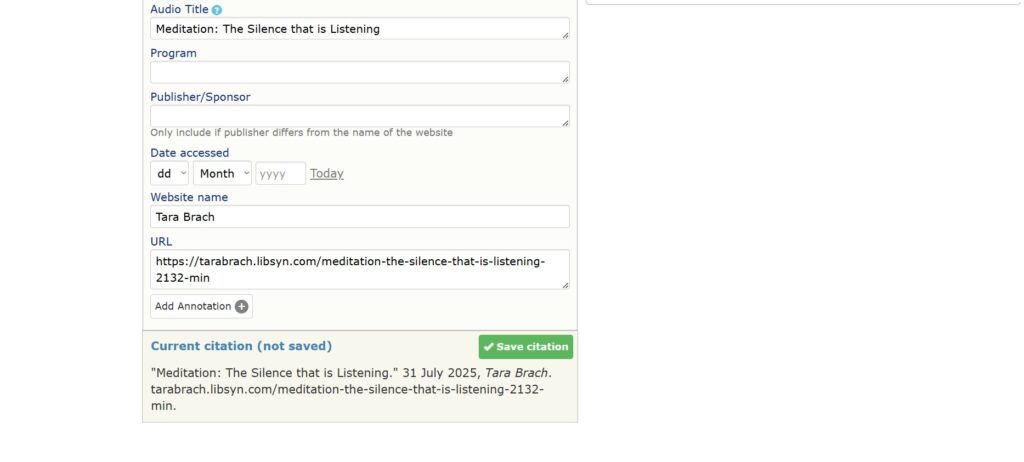Grab the Audio Title field resize handle
The image size is (1024, 462).
point(565,35)
